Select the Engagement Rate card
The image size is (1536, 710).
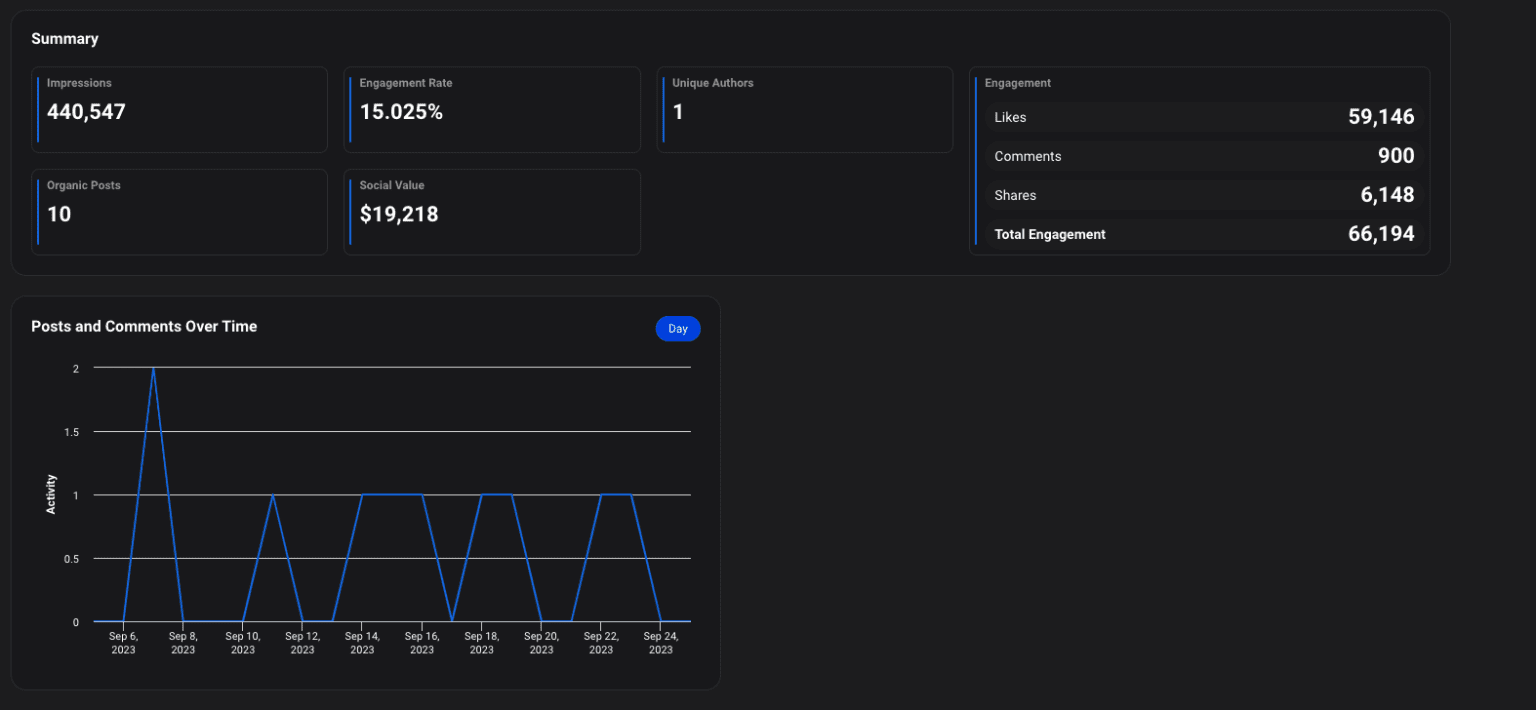pyautogui.click(x=491, y=110)
